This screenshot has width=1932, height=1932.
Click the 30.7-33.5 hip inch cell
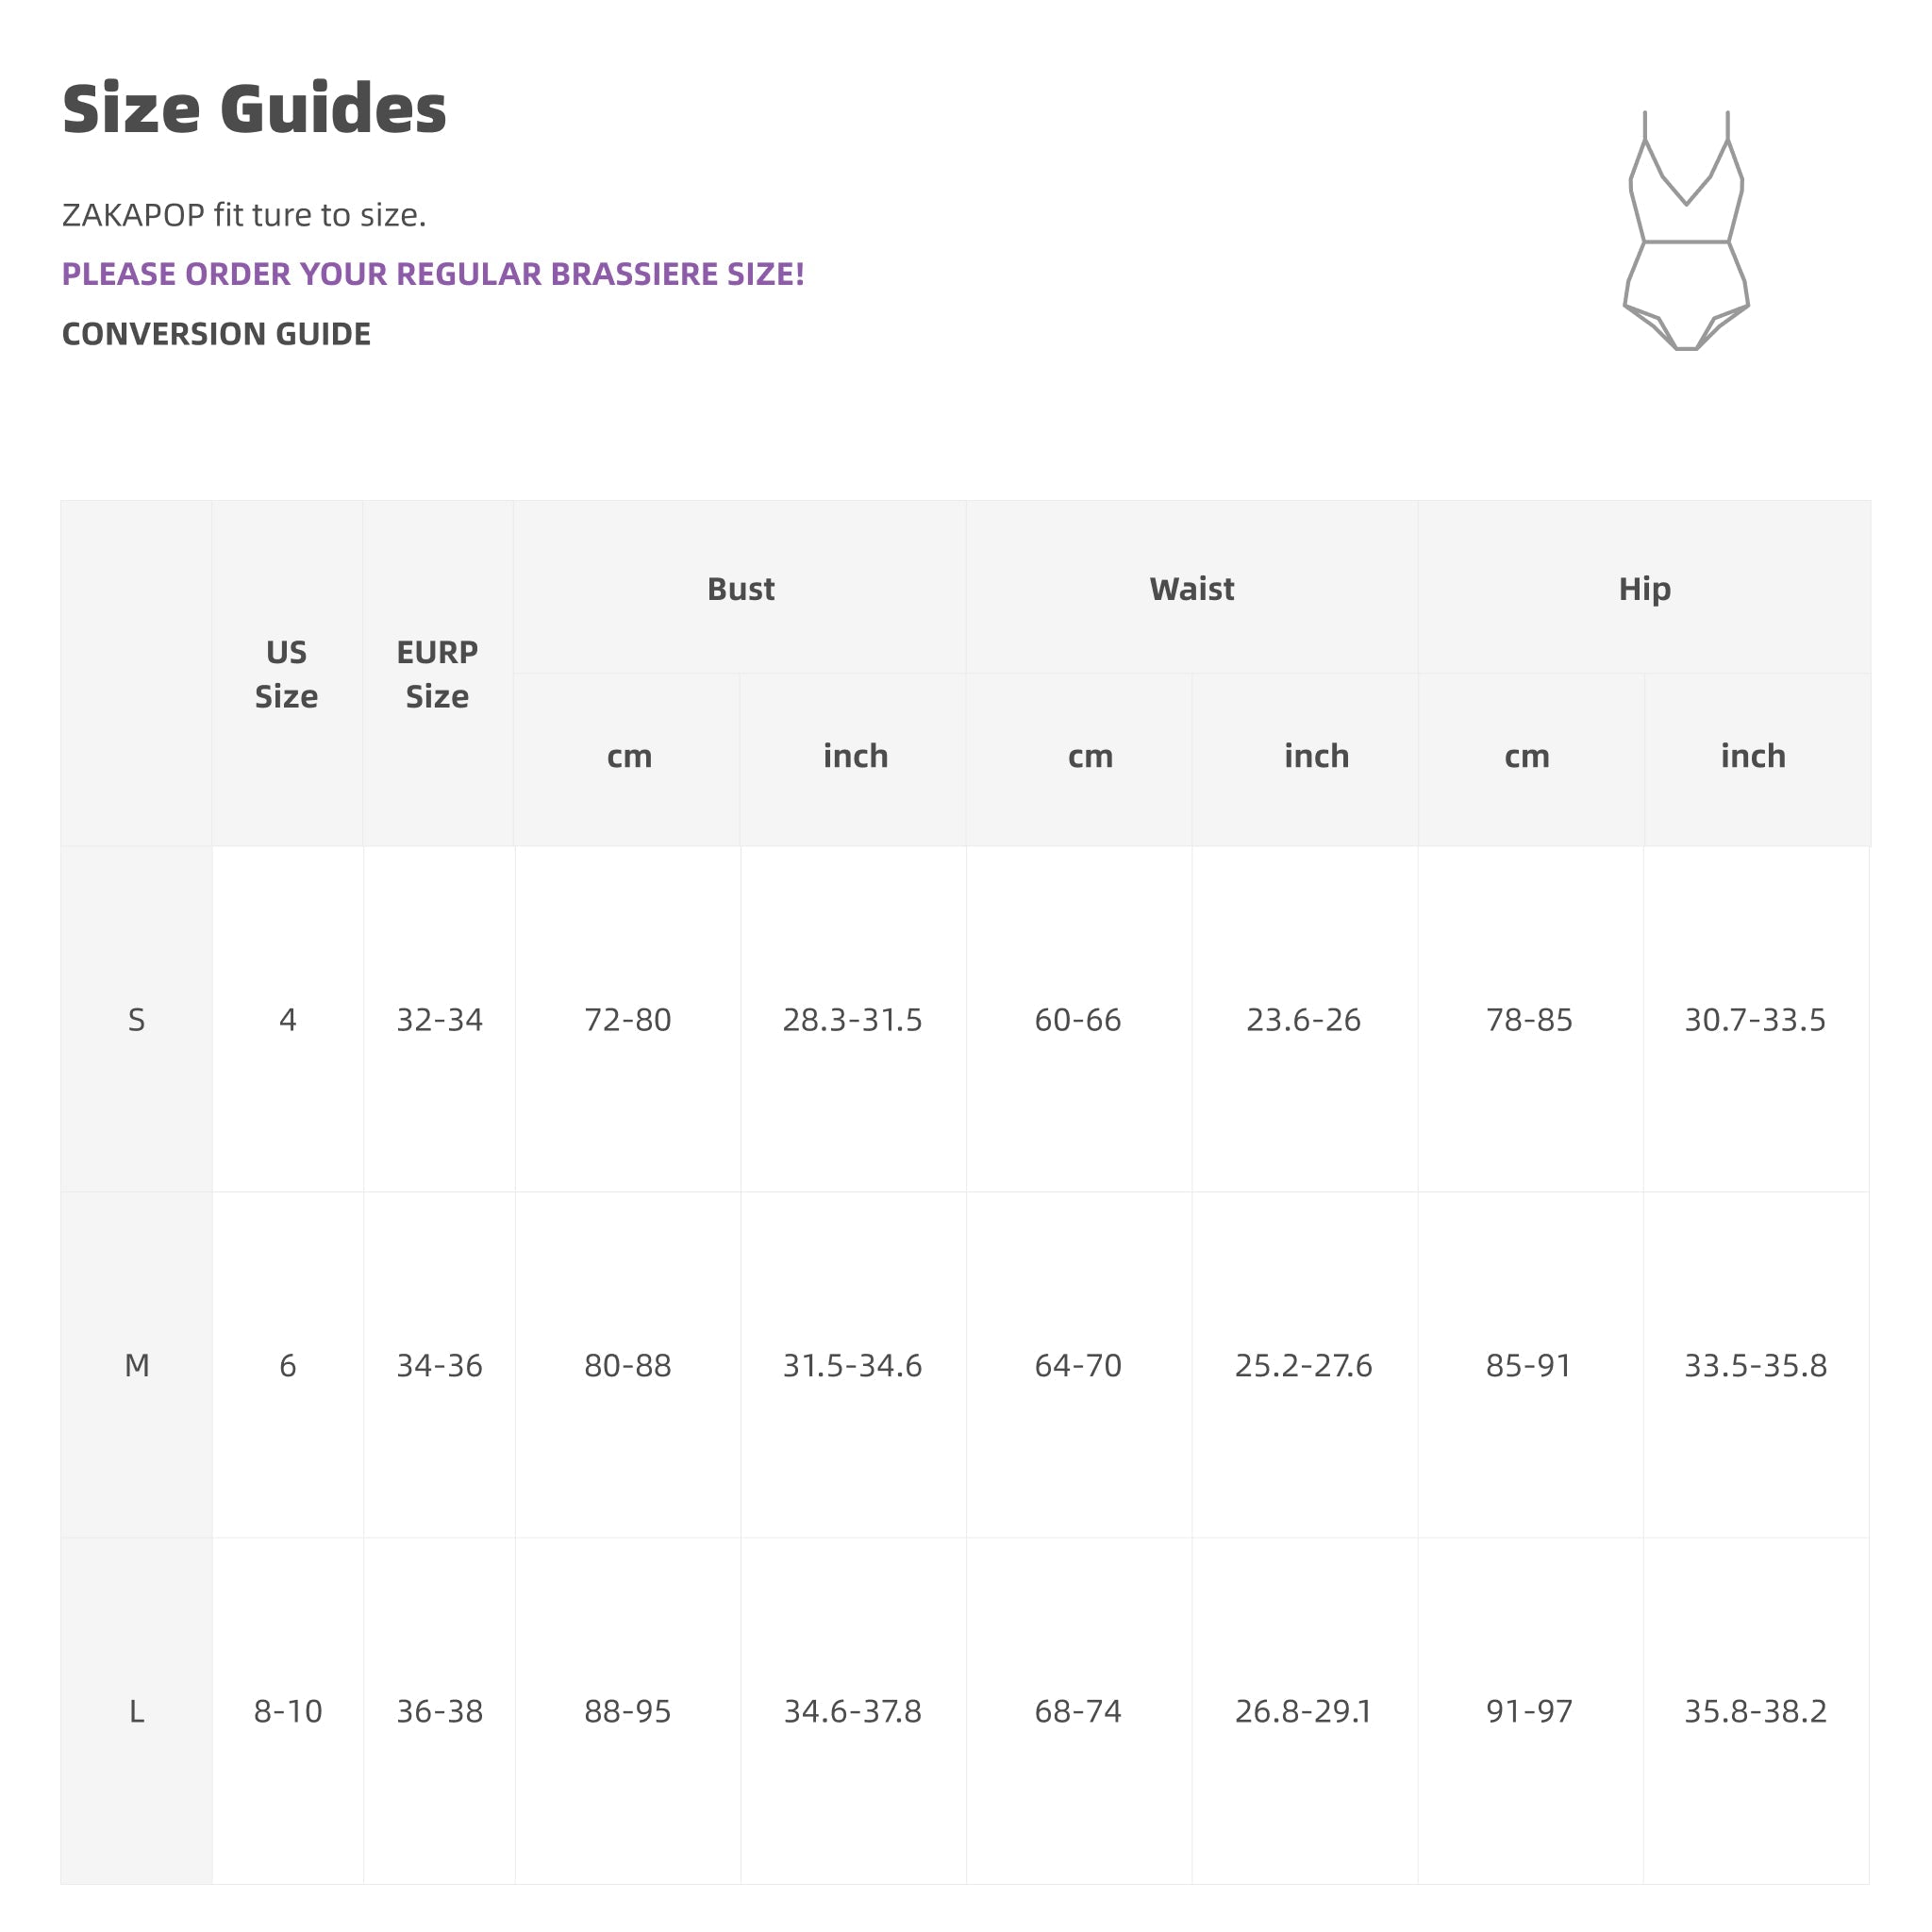1754,1020
